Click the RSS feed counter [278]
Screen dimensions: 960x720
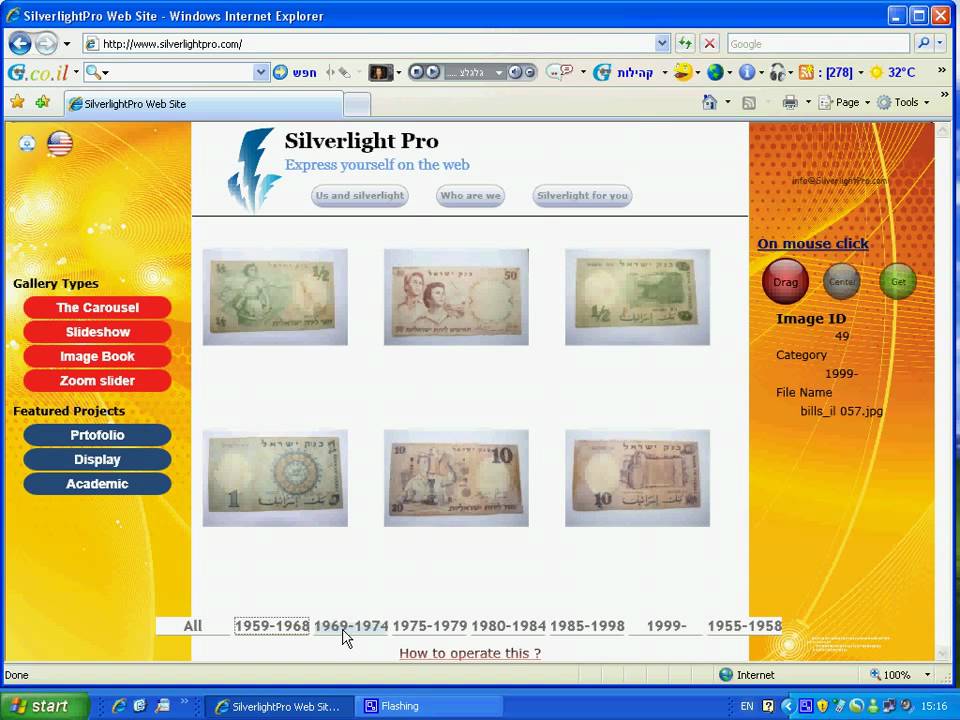coord(826,72)
